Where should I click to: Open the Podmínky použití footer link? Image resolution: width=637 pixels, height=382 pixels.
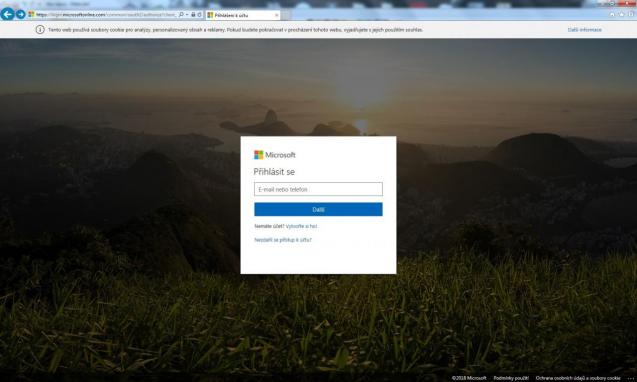coord(511,378)
